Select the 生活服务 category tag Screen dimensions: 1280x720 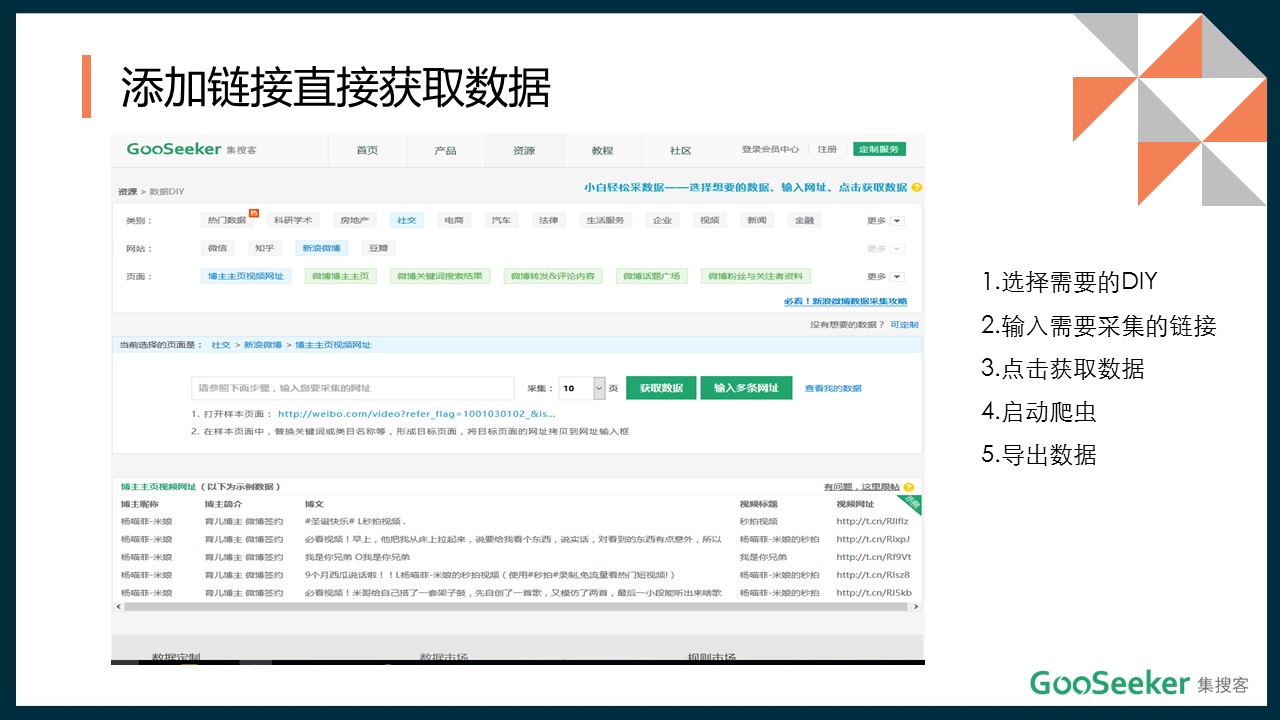(605, 220)
